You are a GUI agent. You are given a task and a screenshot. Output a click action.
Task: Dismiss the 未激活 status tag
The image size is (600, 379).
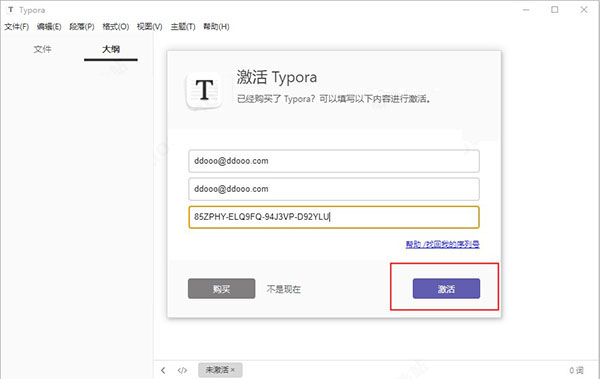233,370
